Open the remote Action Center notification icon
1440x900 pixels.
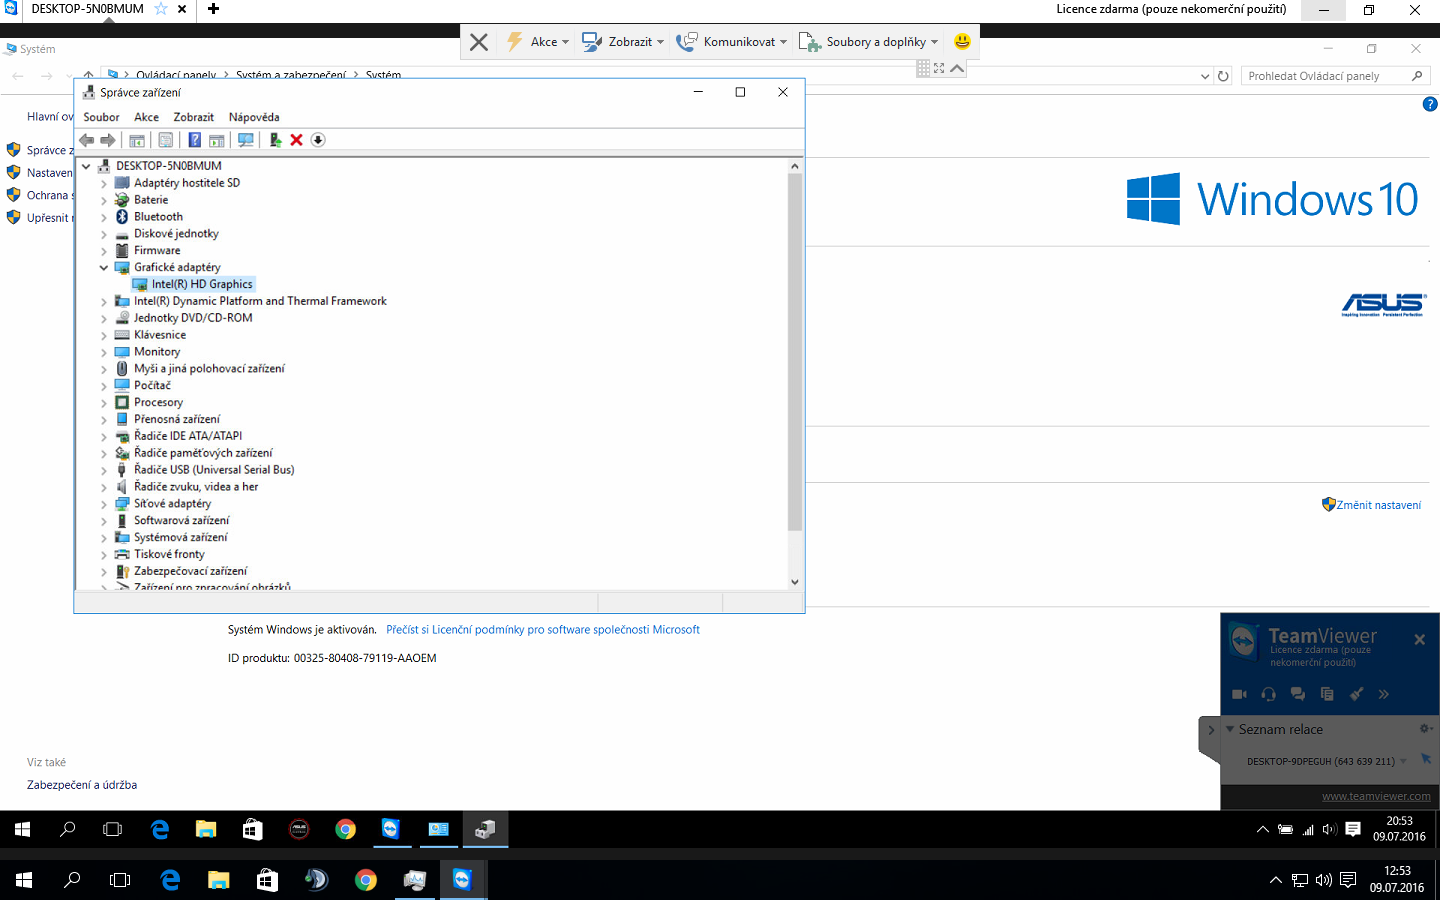[x=1353, y=829]
